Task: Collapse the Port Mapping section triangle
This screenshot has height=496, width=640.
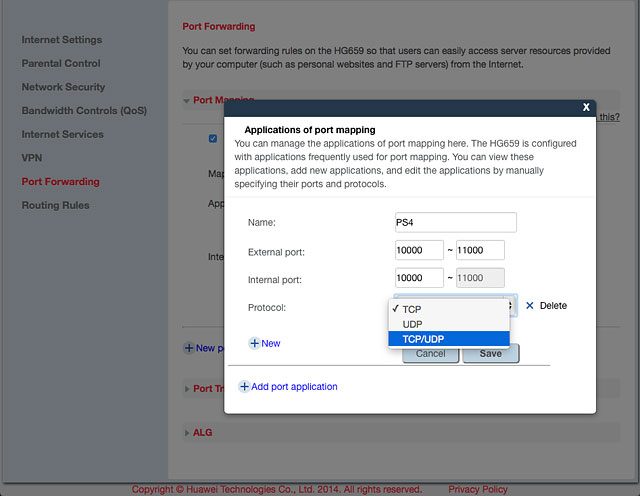Action: point(187,100)
